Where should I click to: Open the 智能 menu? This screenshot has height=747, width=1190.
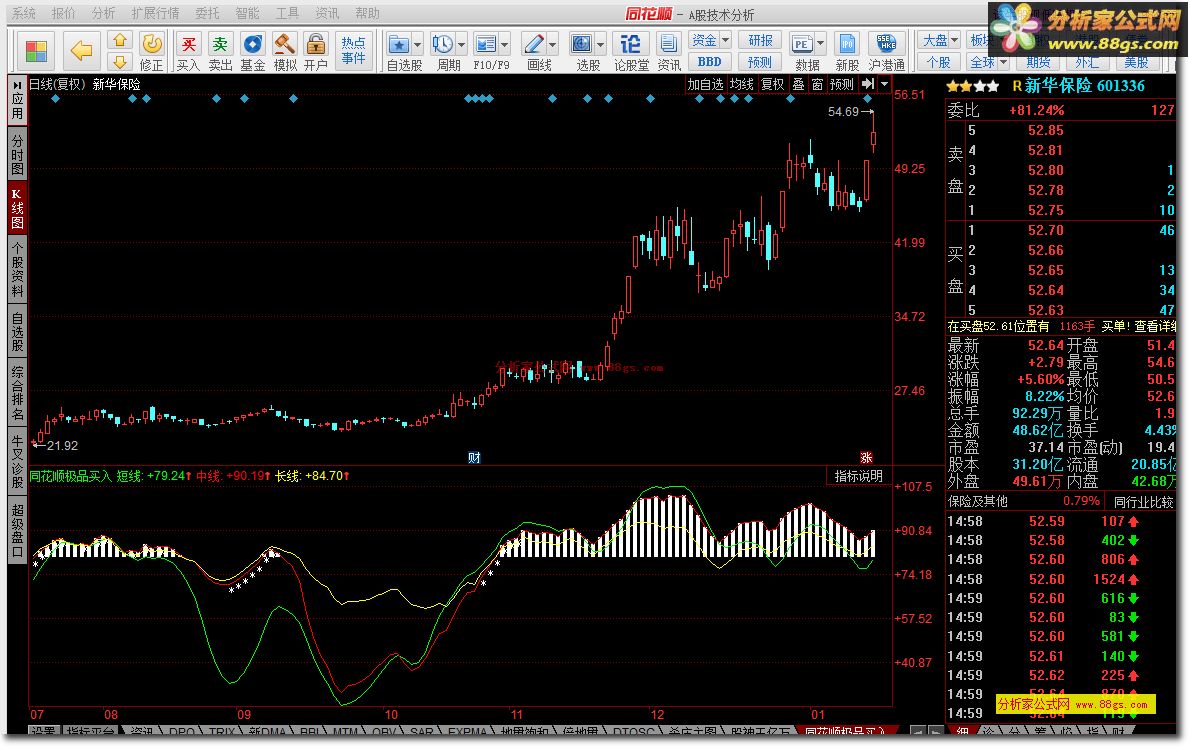[x=247, y=14]
